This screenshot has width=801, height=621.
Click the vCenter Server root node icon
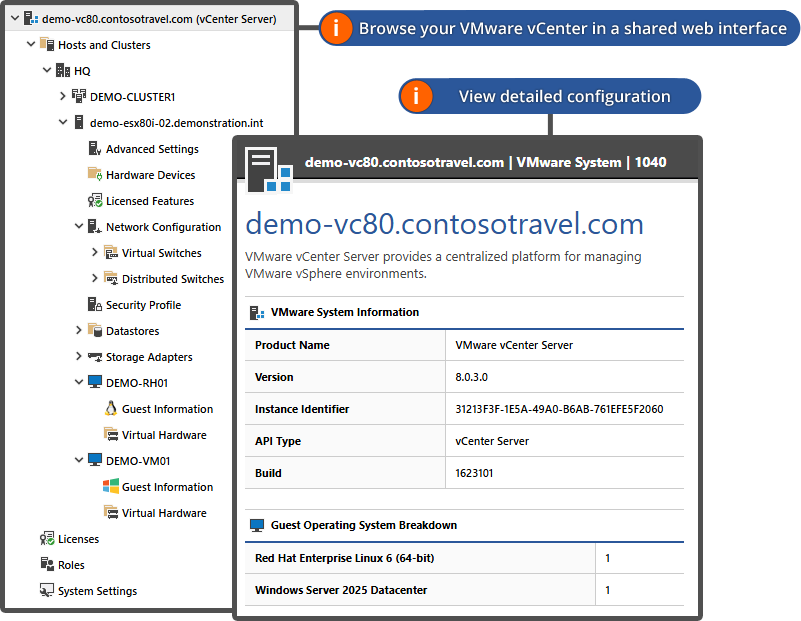click(x=31, y=19)
